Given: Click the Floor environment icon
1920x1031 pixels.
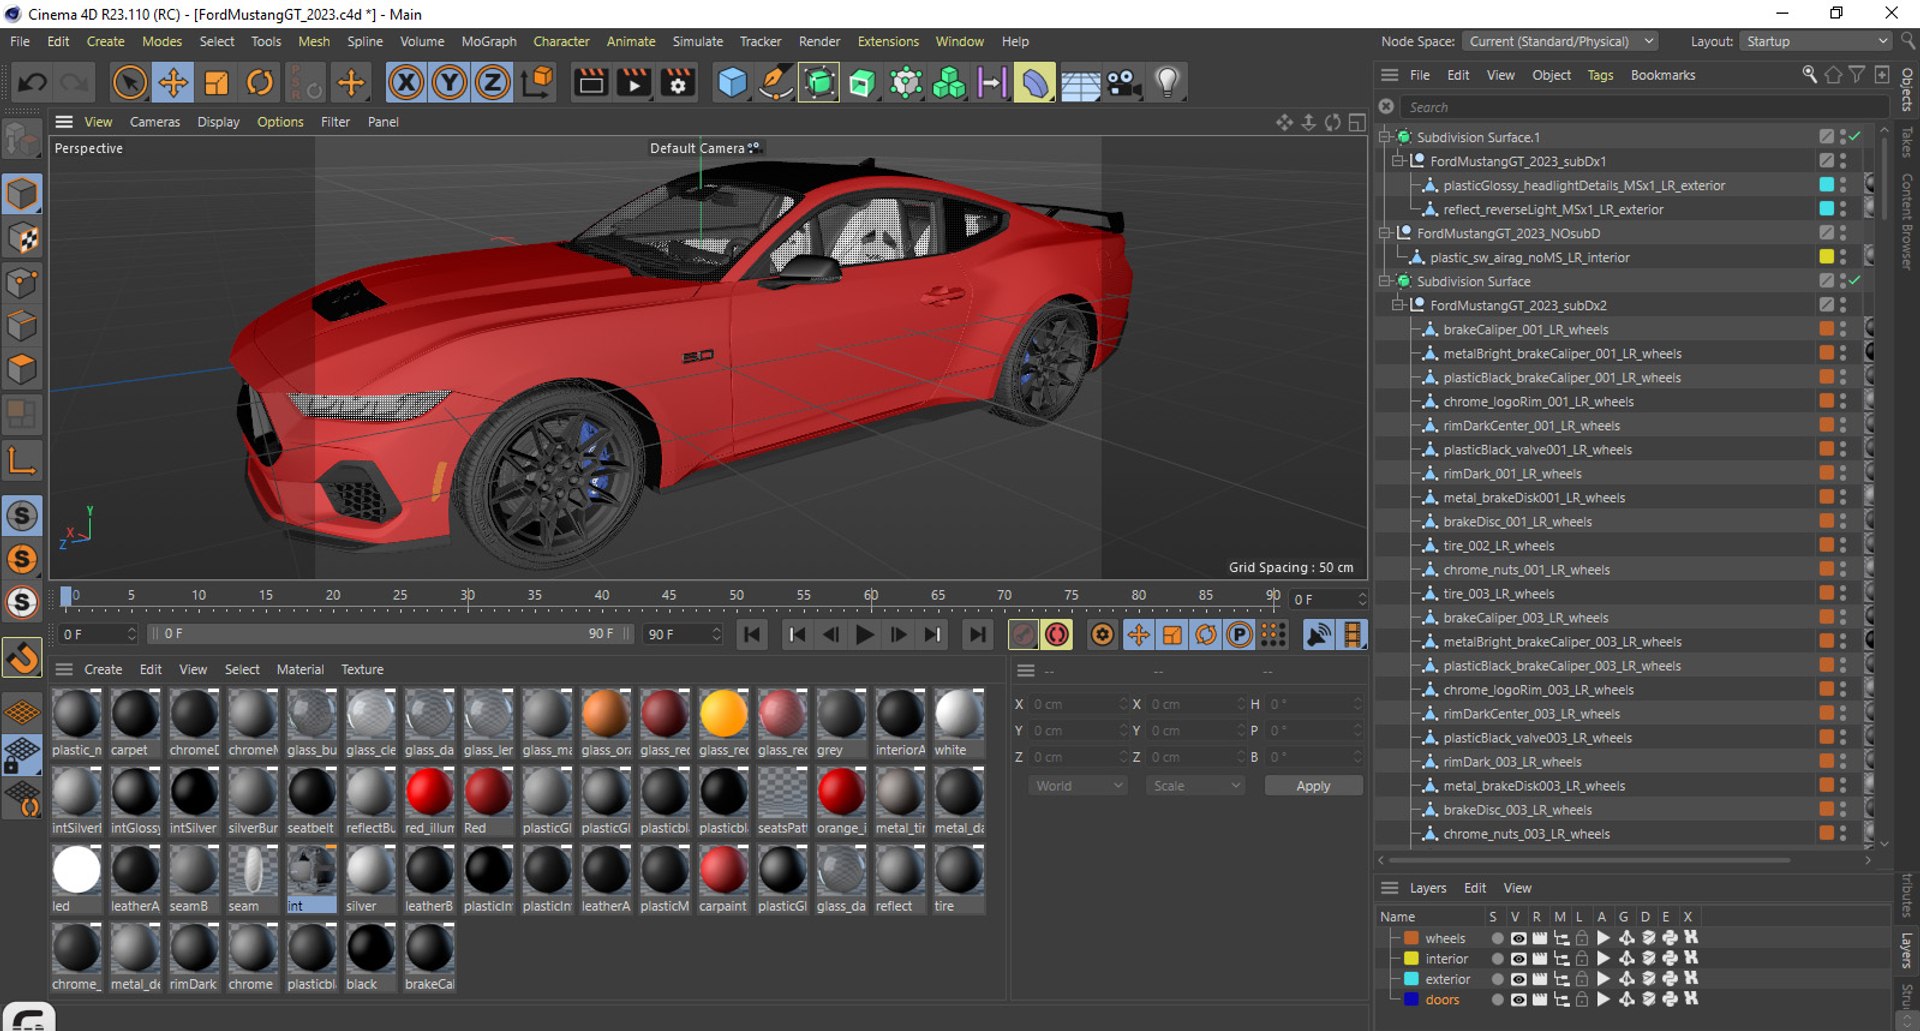Looking at the screenshot, I should click(1080, 82).
